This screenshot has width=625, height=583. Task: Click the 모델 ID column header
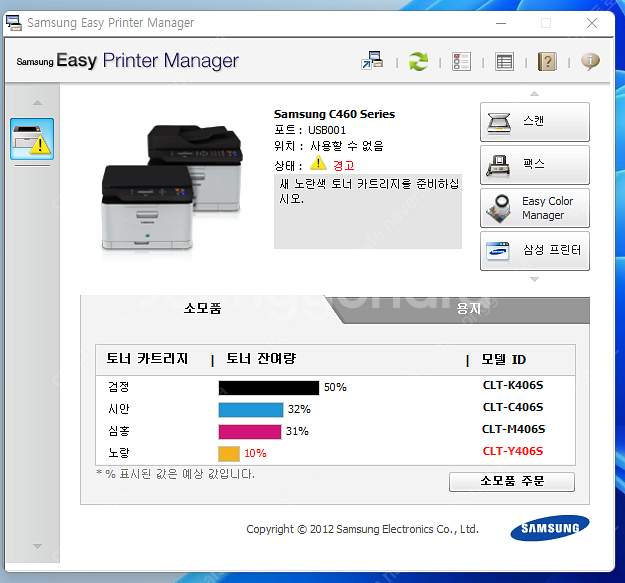[504, 359]
